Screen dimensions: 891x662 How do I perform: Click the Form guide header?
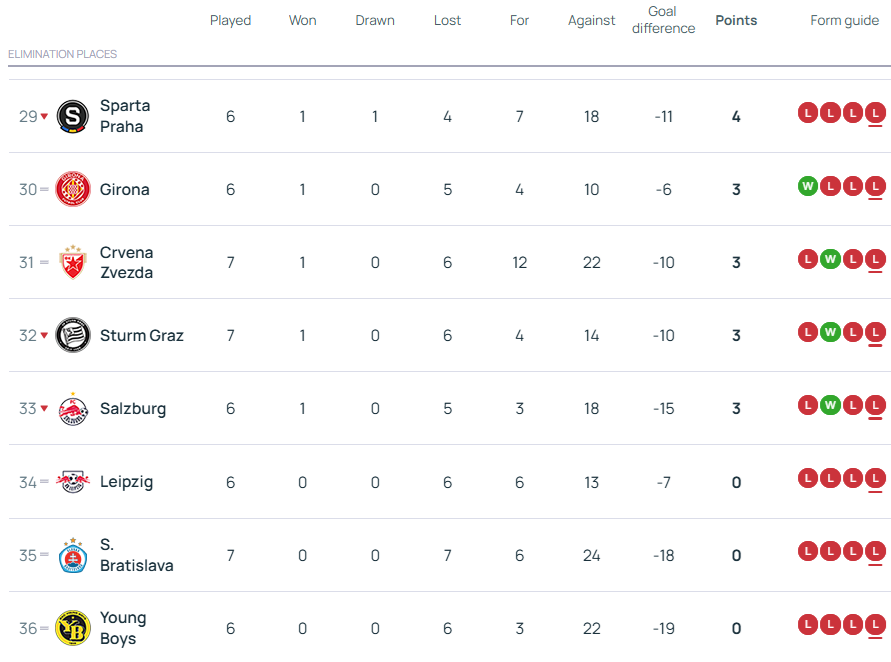point(844,20)
